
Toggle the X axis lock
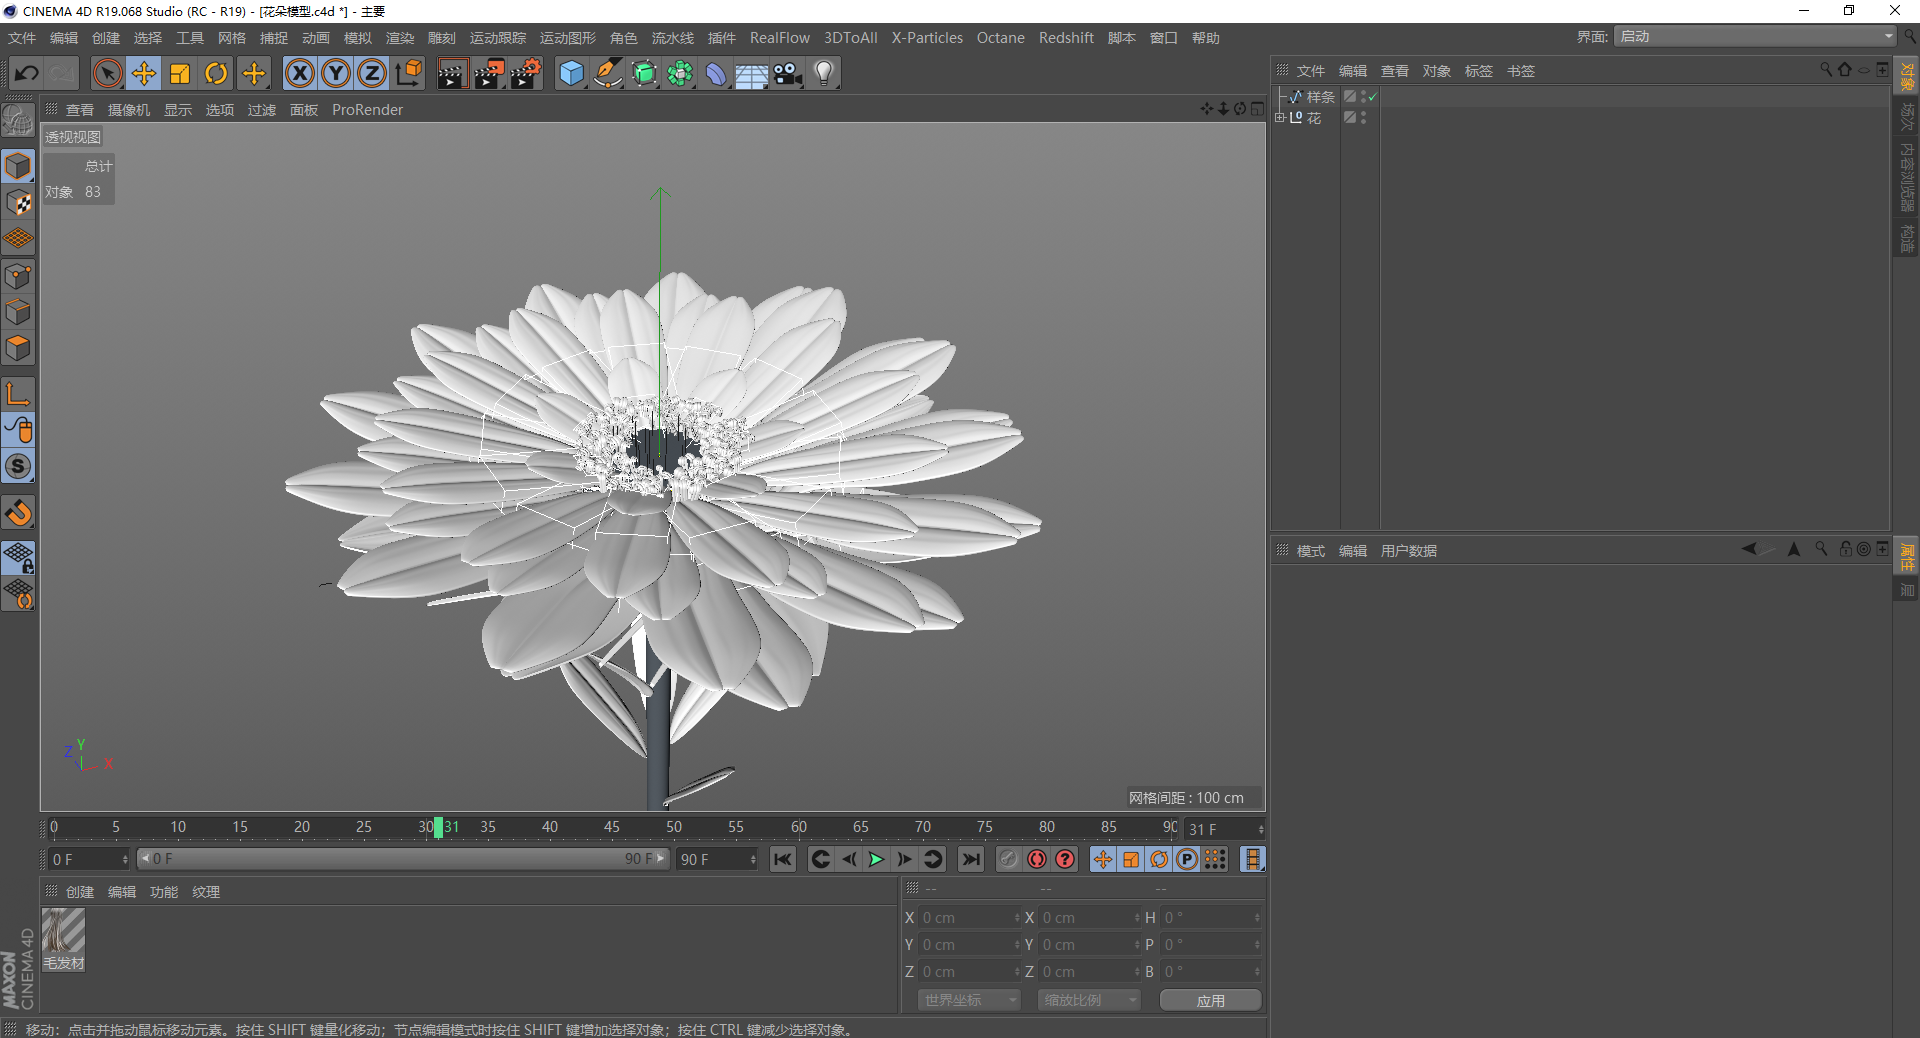299,73
